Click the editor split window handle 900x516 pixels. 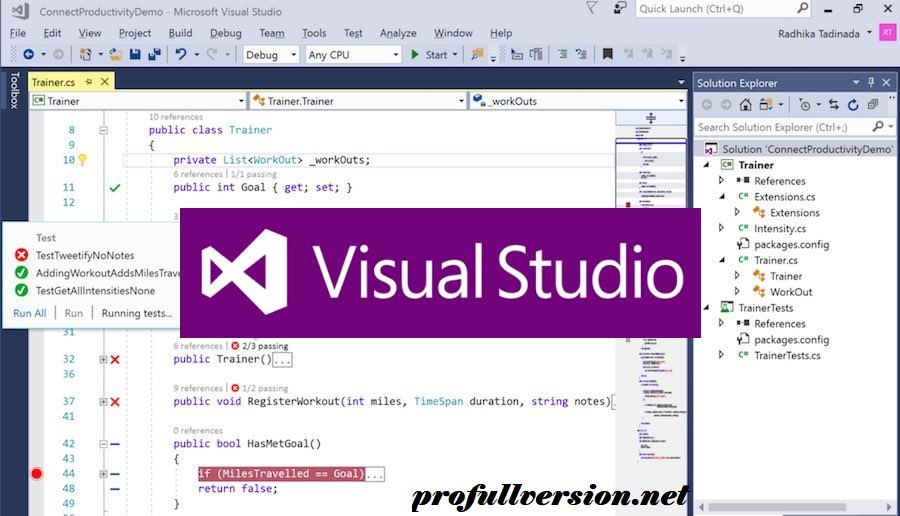[650, 118]
